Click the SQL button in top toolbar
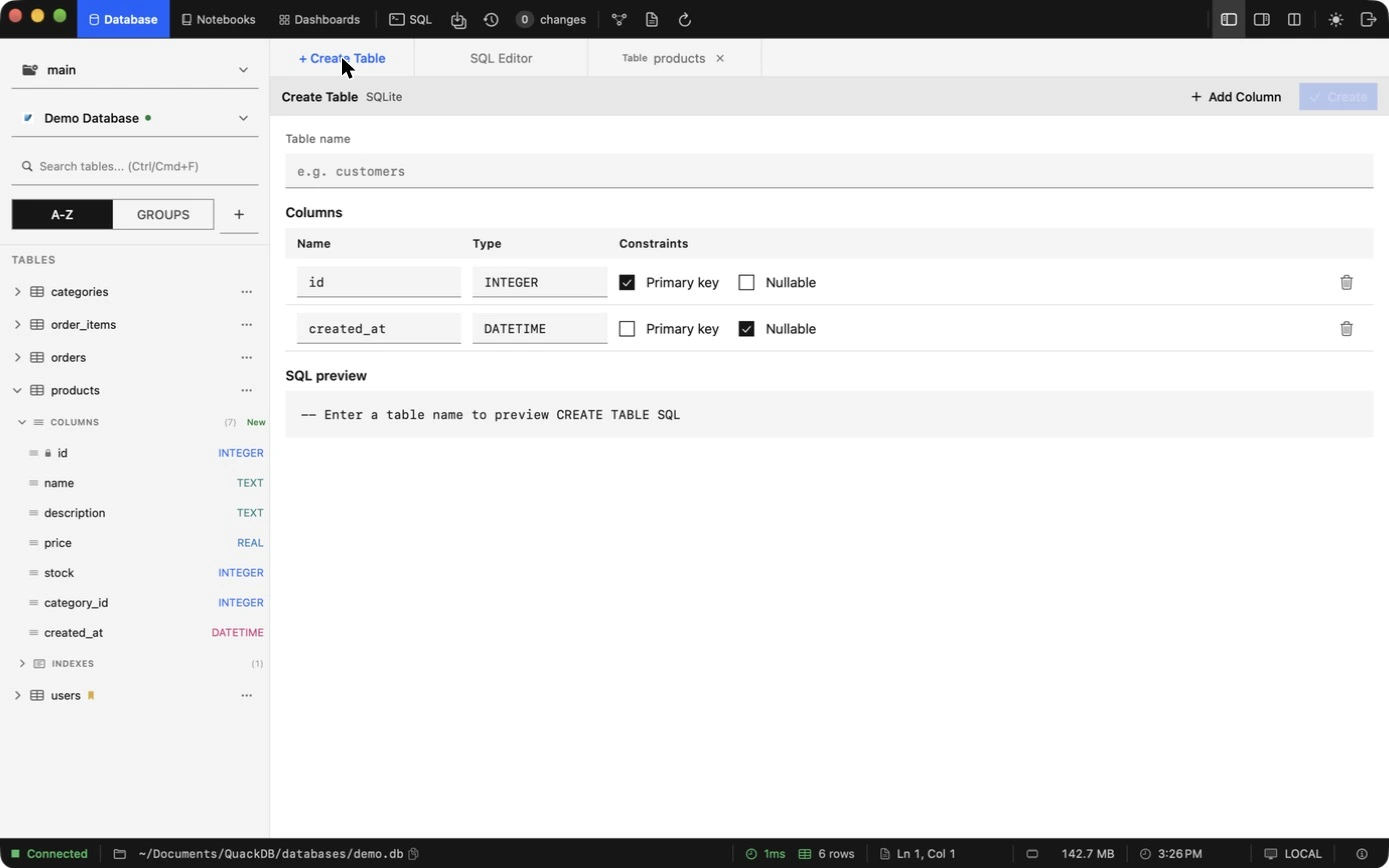 click(x=411, y=19)
